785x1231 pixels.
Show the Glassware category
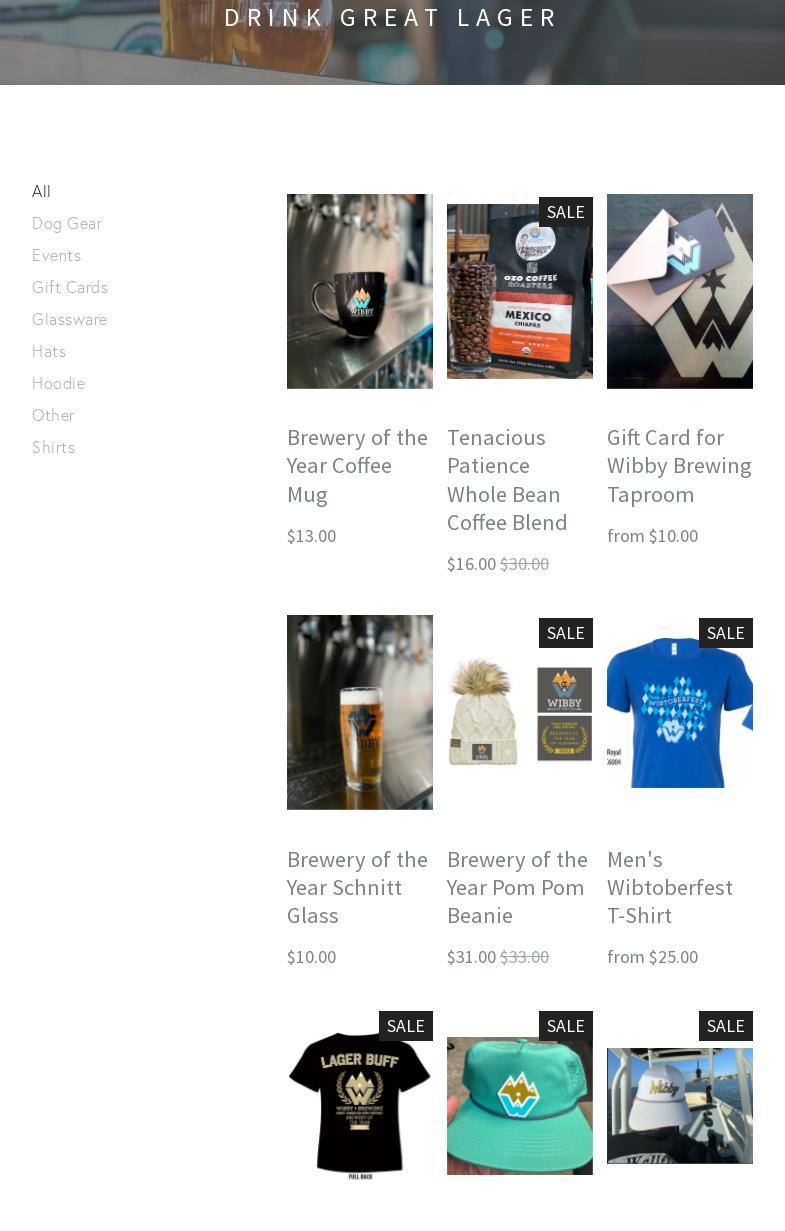click(x=69, y=319)
